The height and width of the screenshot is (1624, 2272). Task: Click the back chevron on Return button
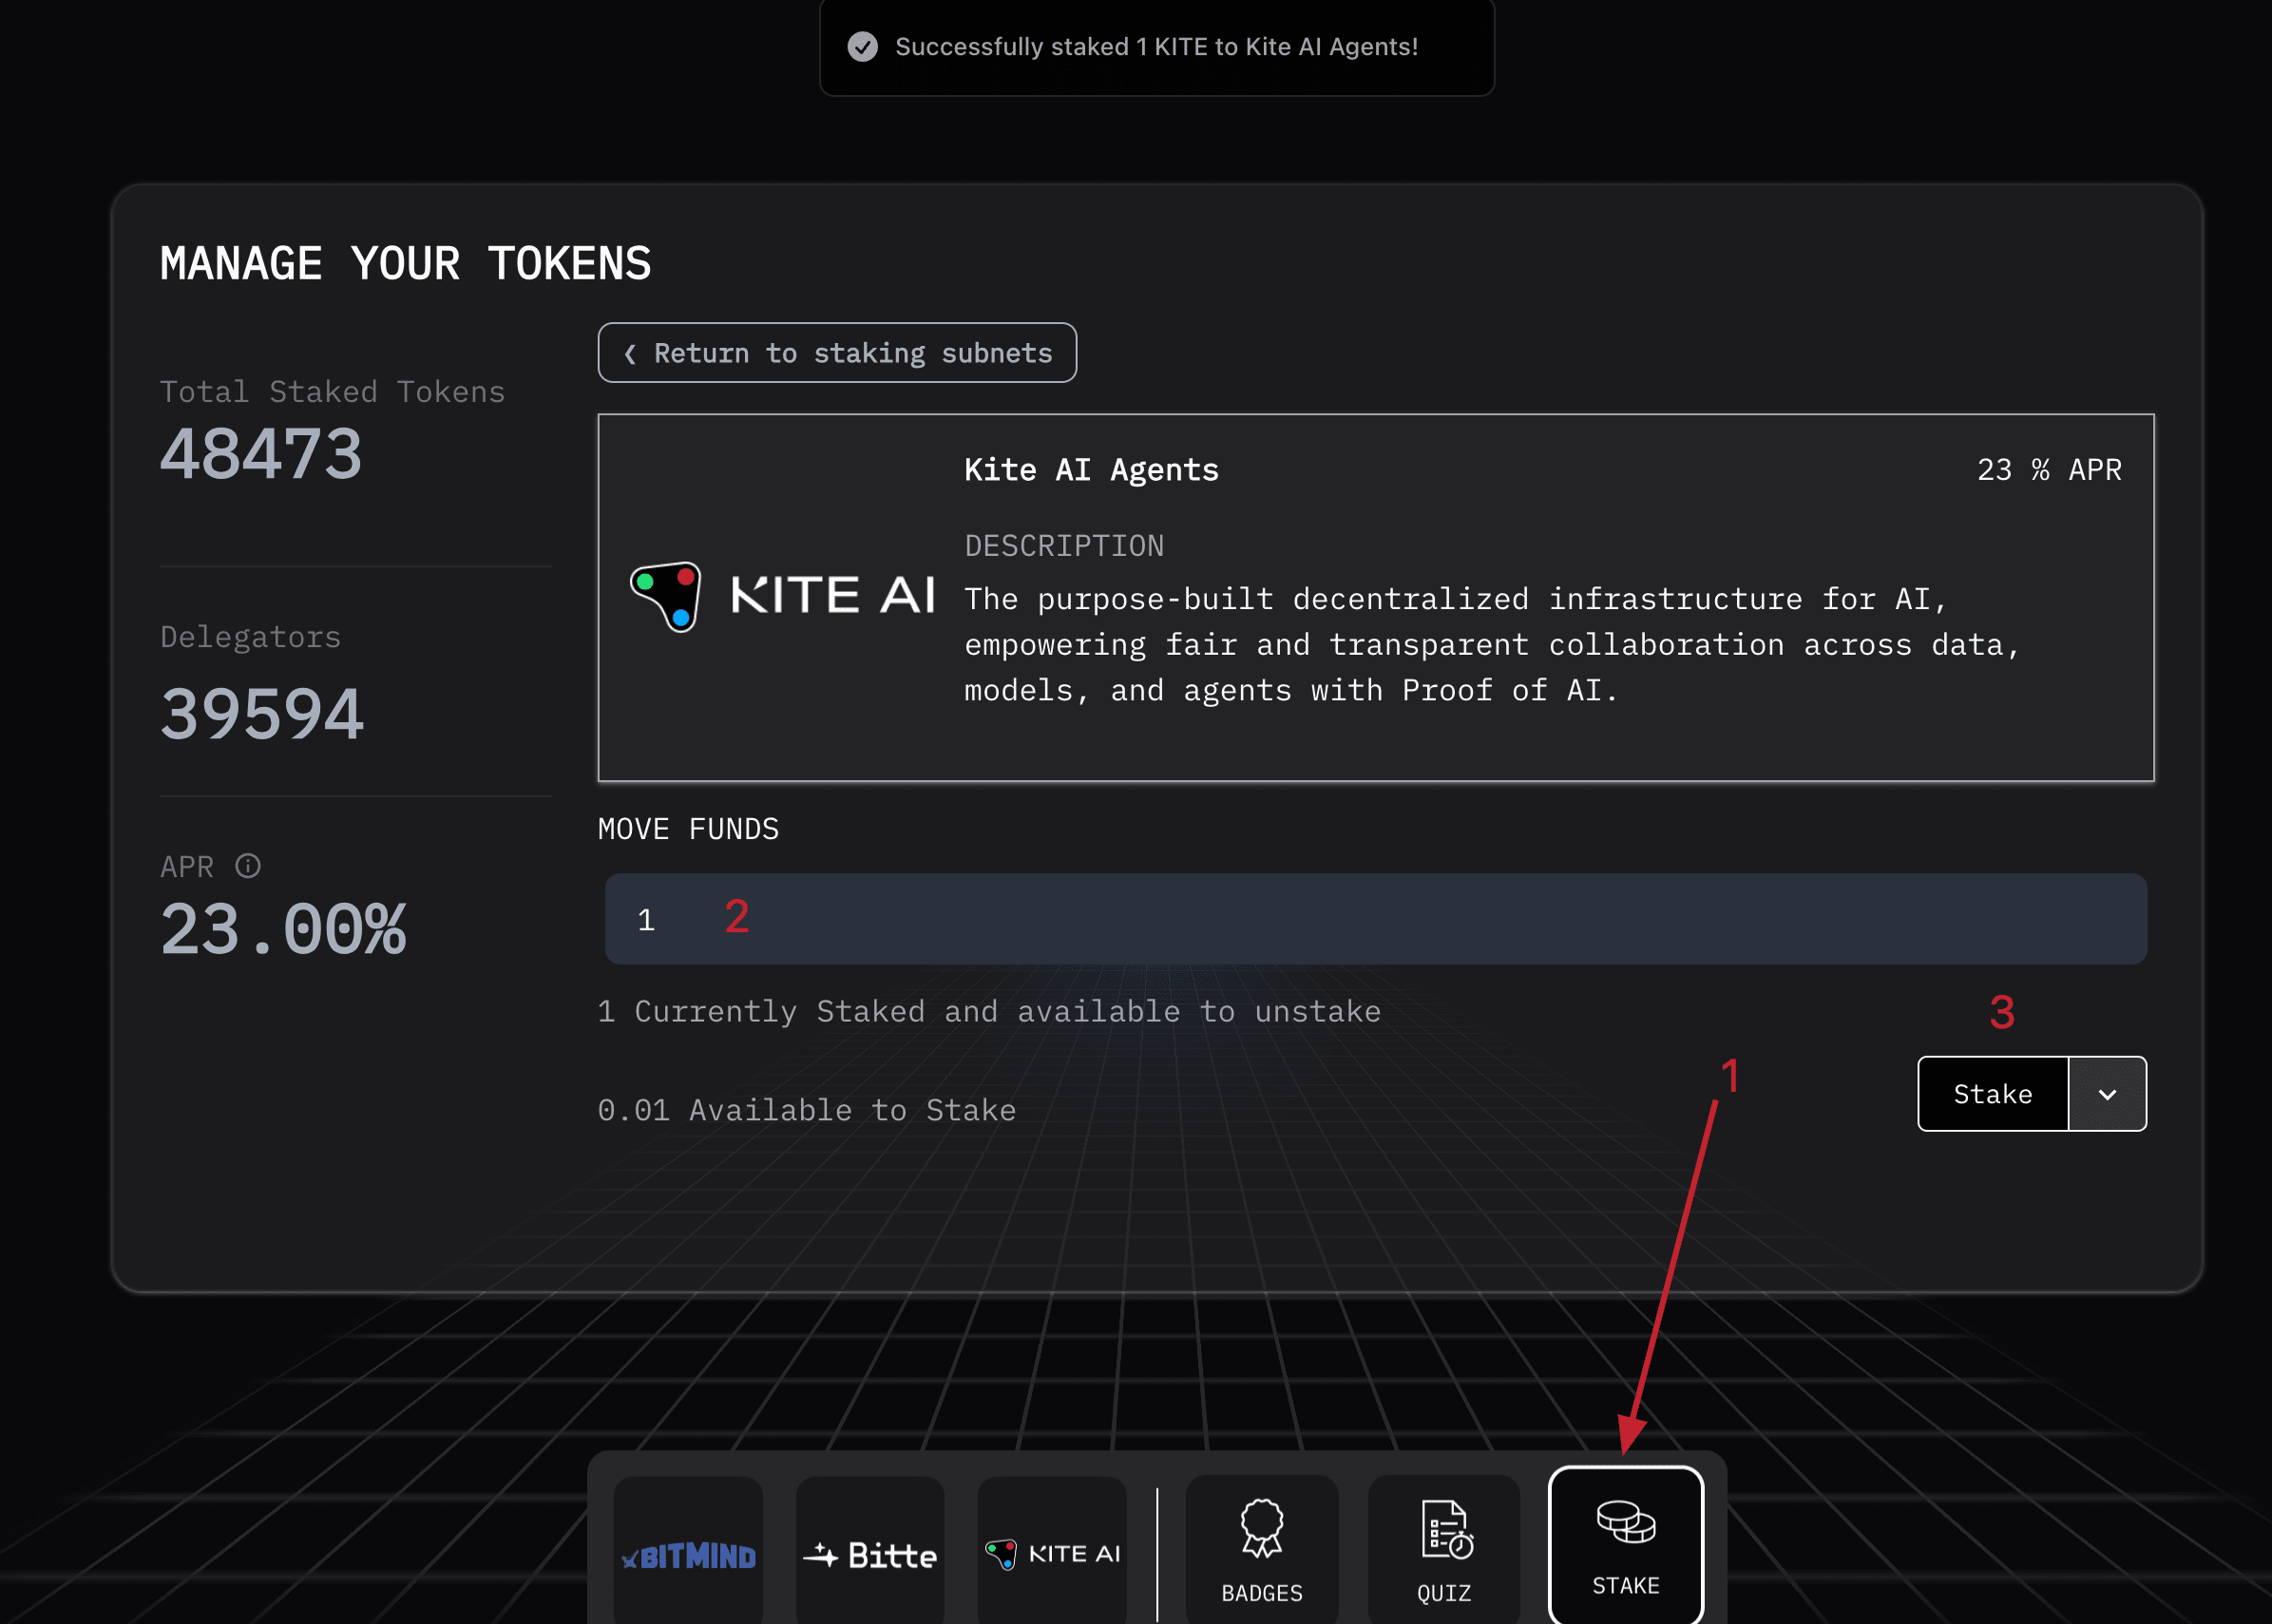point(630,354)
